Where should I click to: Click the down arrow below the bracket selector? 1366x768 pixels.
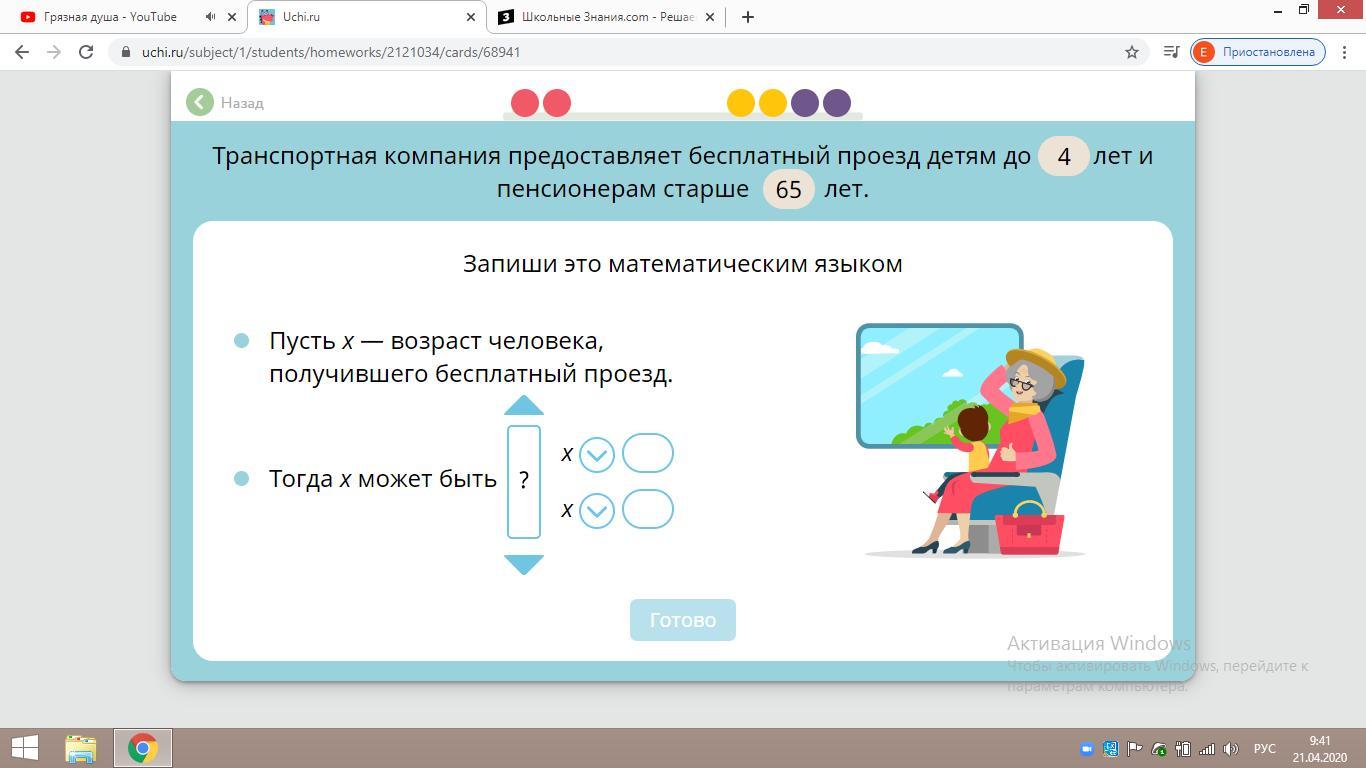(x=524, y=565)
